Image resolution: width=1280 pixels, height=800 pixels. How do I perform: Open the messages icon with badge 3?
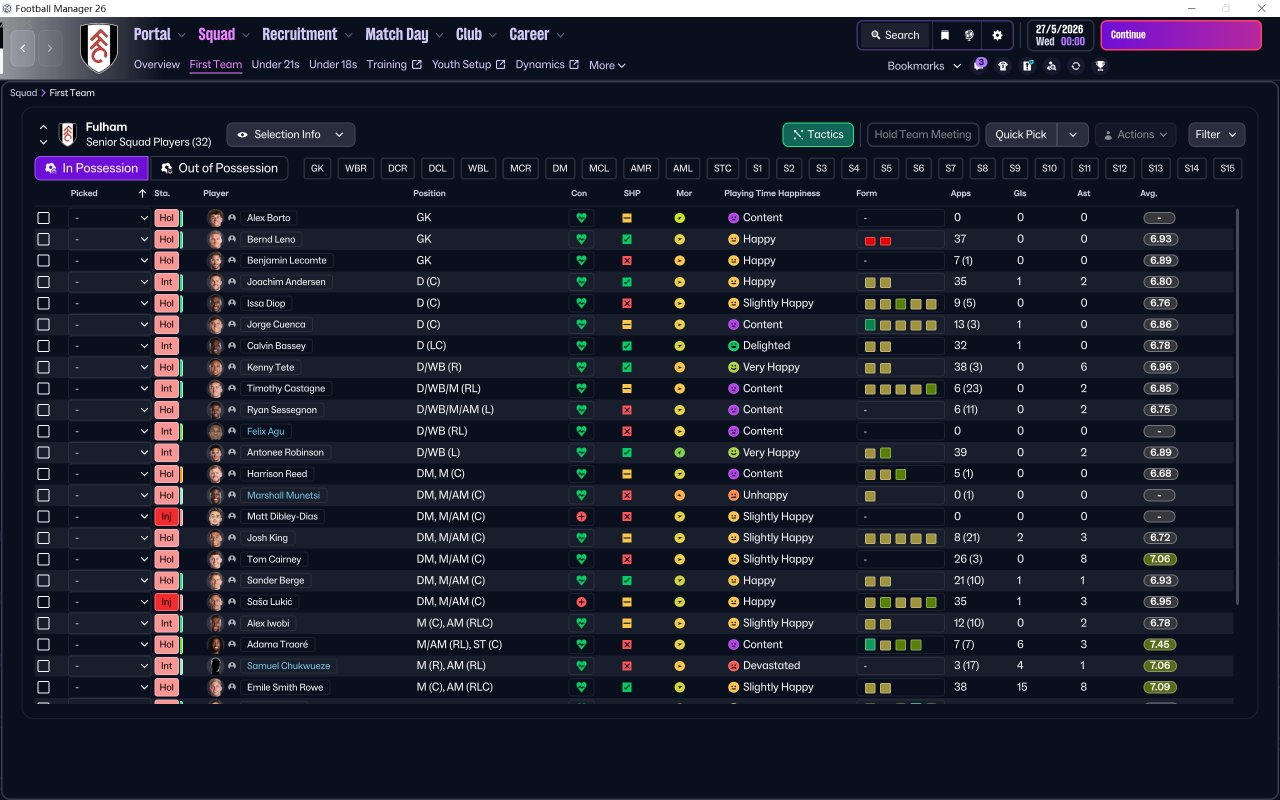[x=980, y=65]
